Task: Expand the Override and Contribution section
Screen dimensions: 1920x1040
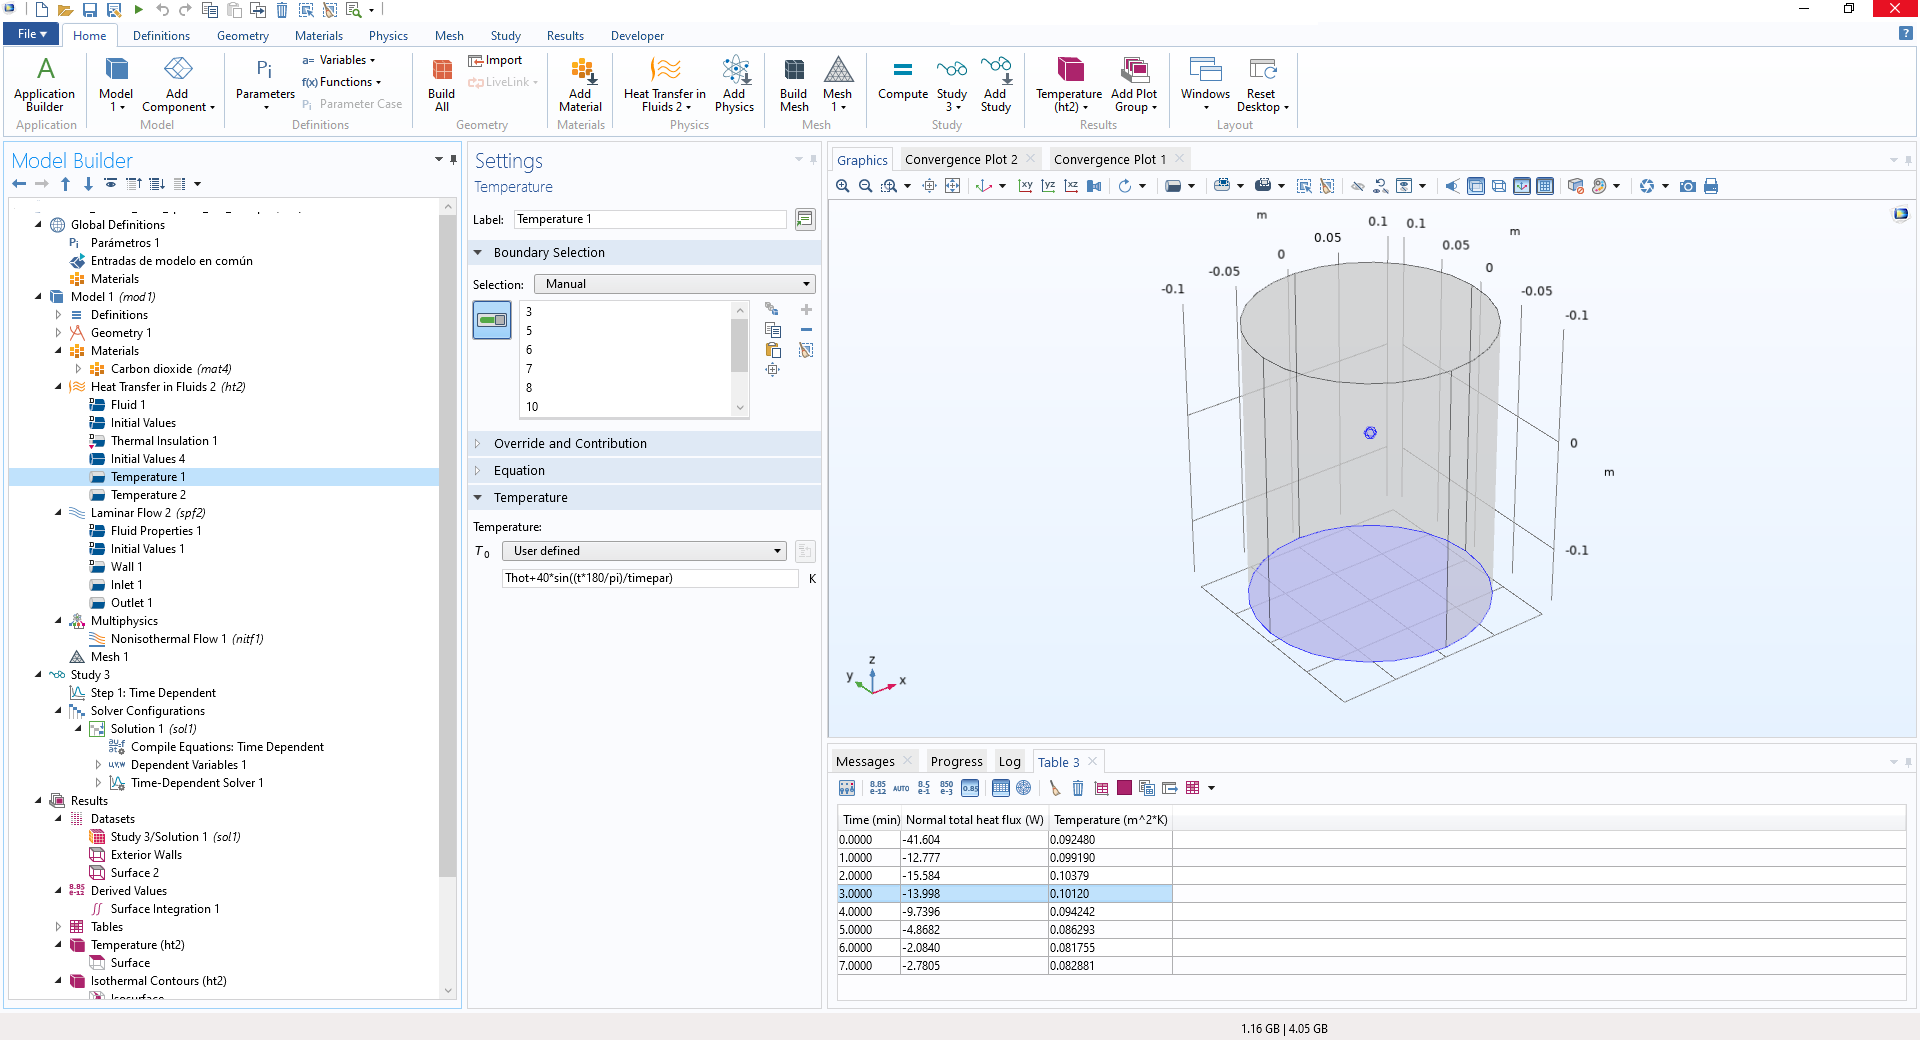Action: (570, 443)
